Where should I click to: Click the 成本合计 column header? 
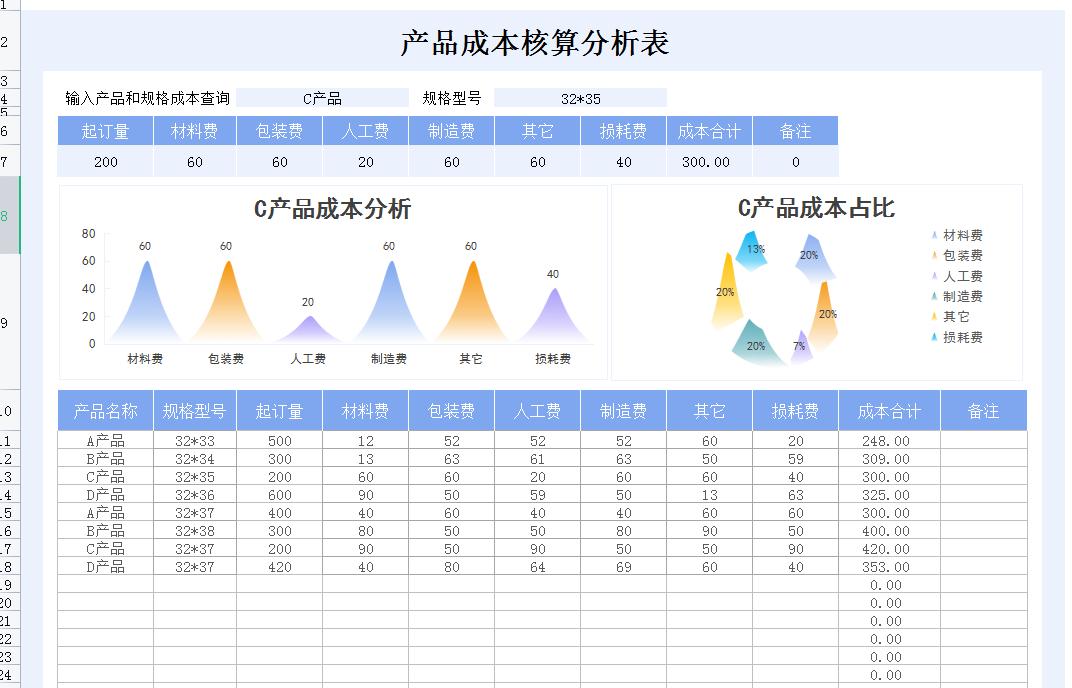[x=888, y=411]
